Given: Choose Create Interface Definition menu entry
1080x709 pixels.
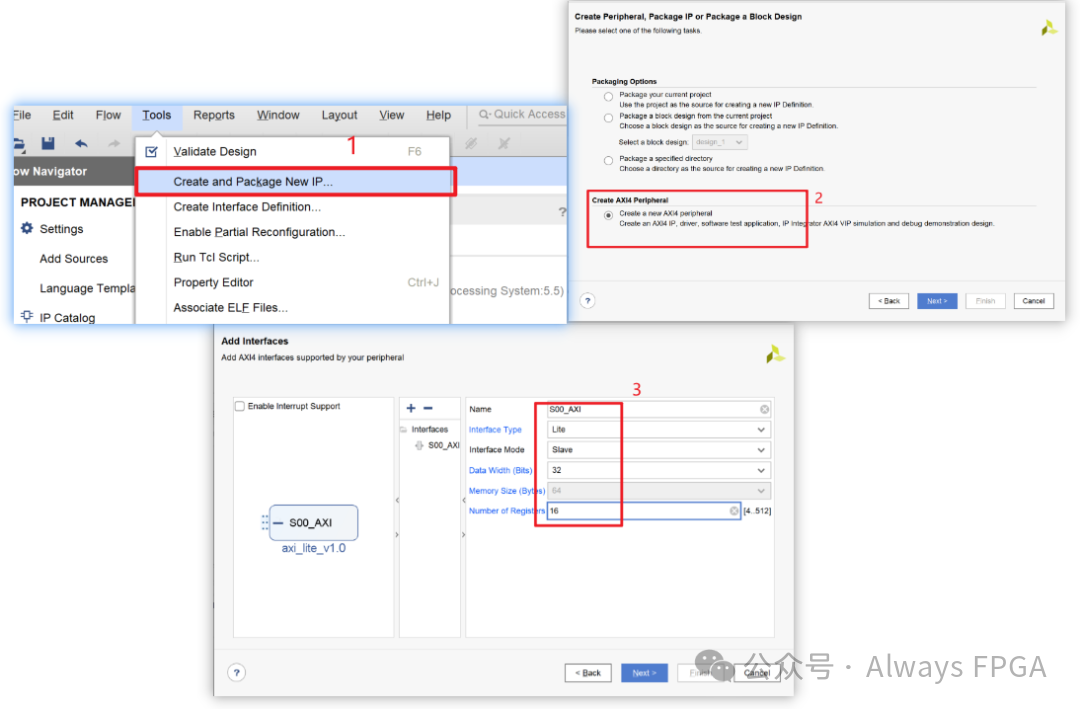Looking at the screenshot, I should 293,207.
